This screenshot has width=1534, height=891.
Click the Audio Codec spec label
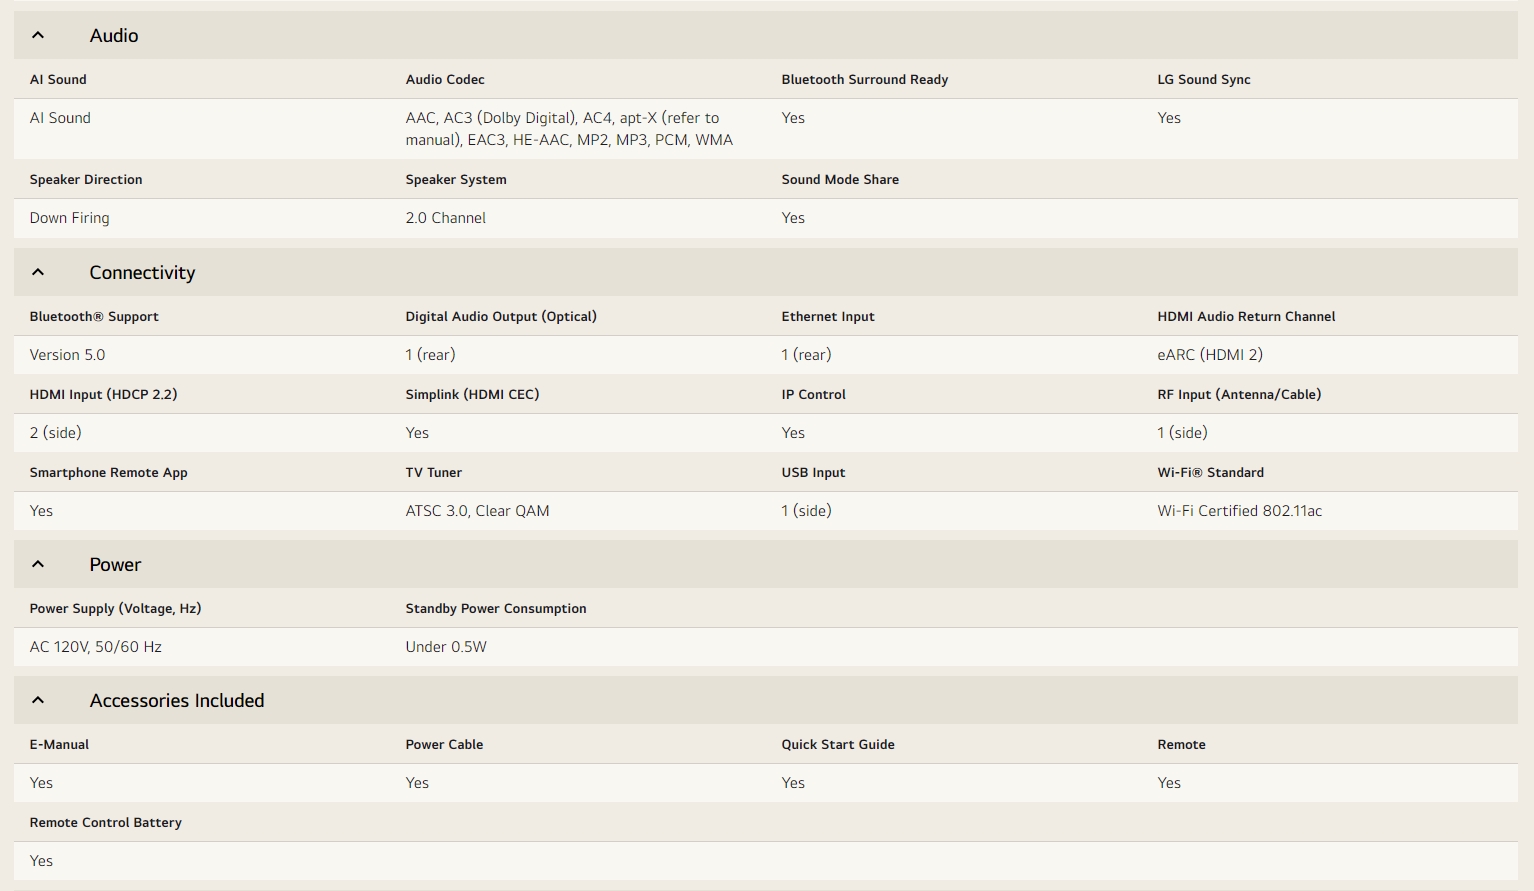(445, 80)
